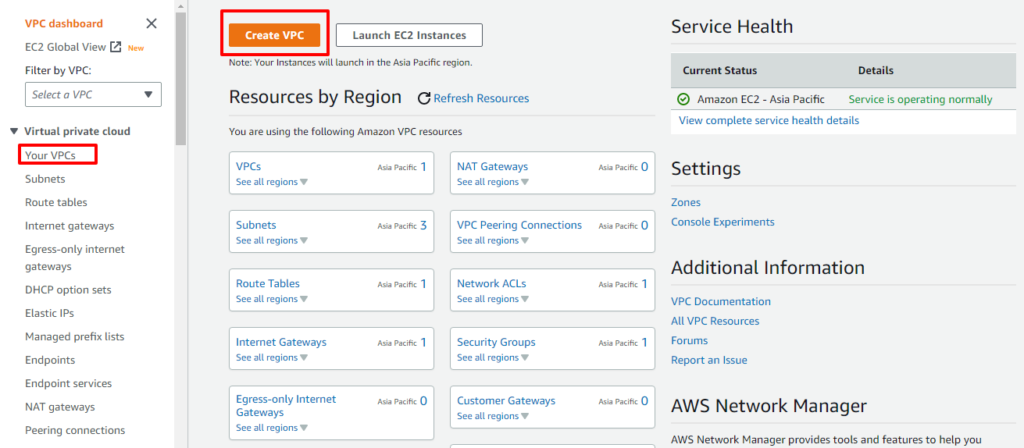
Task: Open NAT gateways in the sidebar
Action: tap(60, 407)
